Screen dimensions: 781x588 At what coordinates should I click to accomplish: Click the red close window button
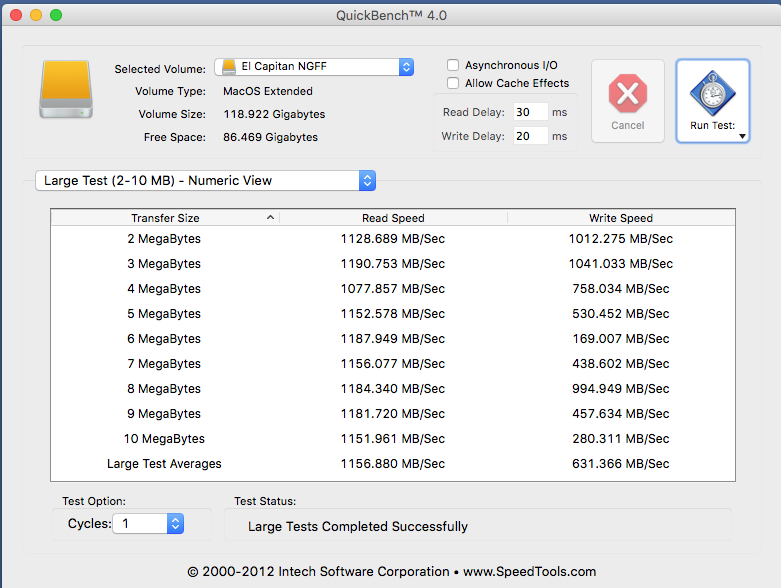[16, 15]
